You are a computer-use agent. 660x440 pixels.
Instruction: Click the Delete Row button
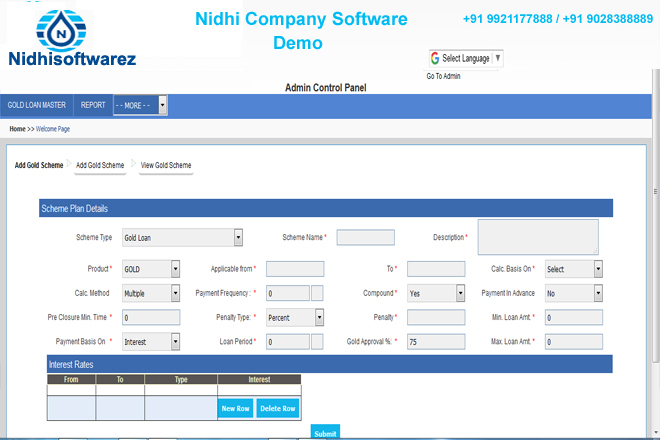click(x=278, y=408)
